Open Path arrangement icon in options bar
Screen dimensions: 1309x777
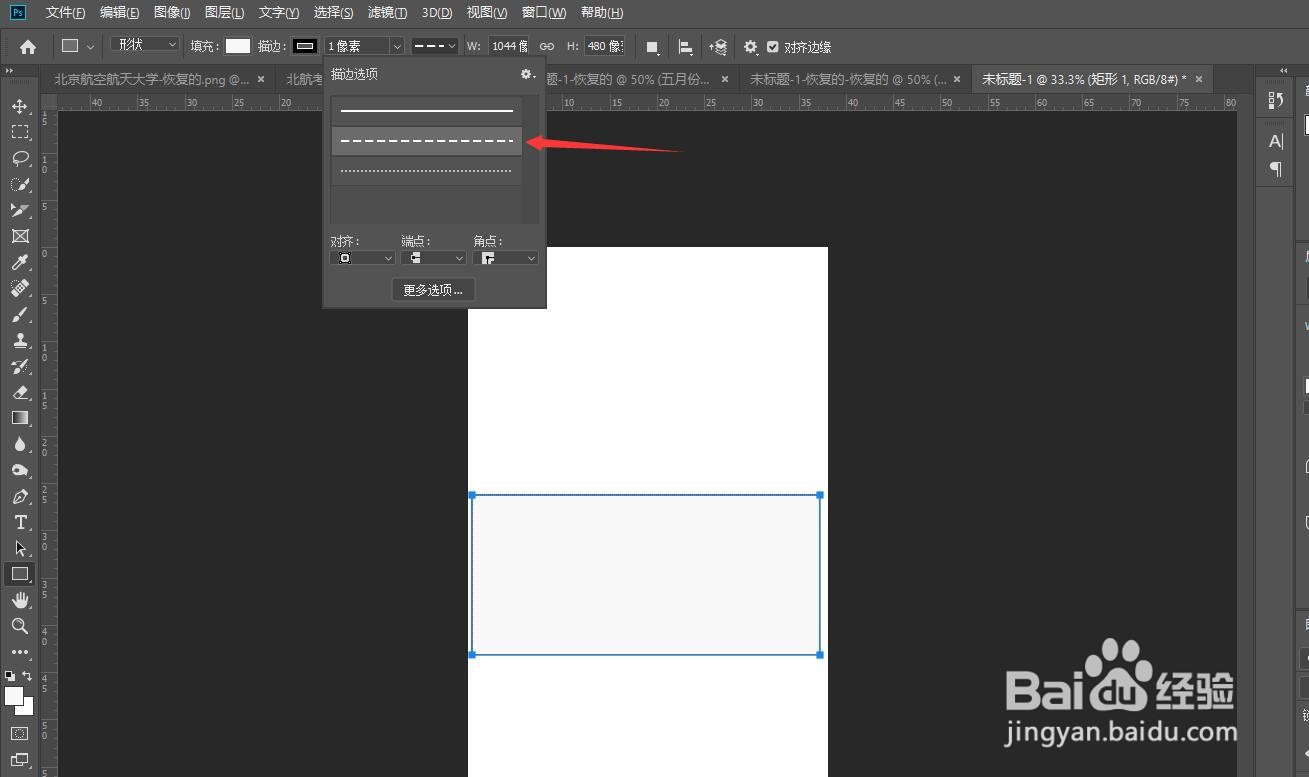(x=718, y=47)
